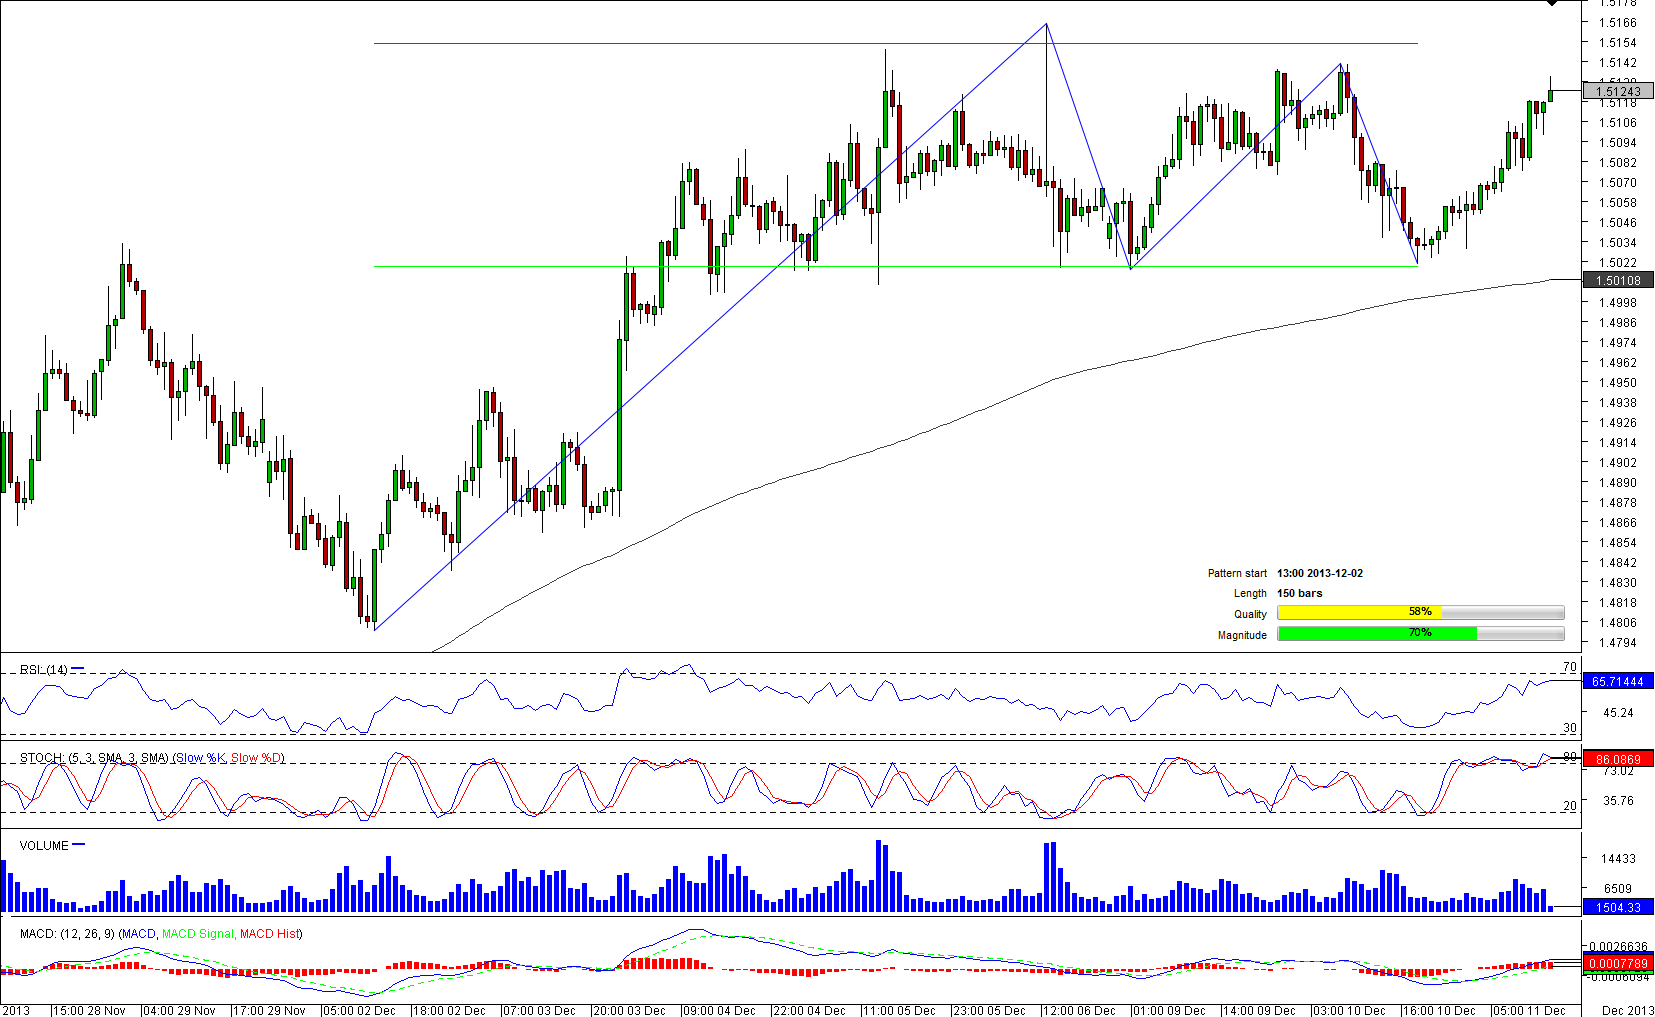Click the blue volume value tag 1504.33
The image size is (1655, 1017).
click(x=1617, y=907)
